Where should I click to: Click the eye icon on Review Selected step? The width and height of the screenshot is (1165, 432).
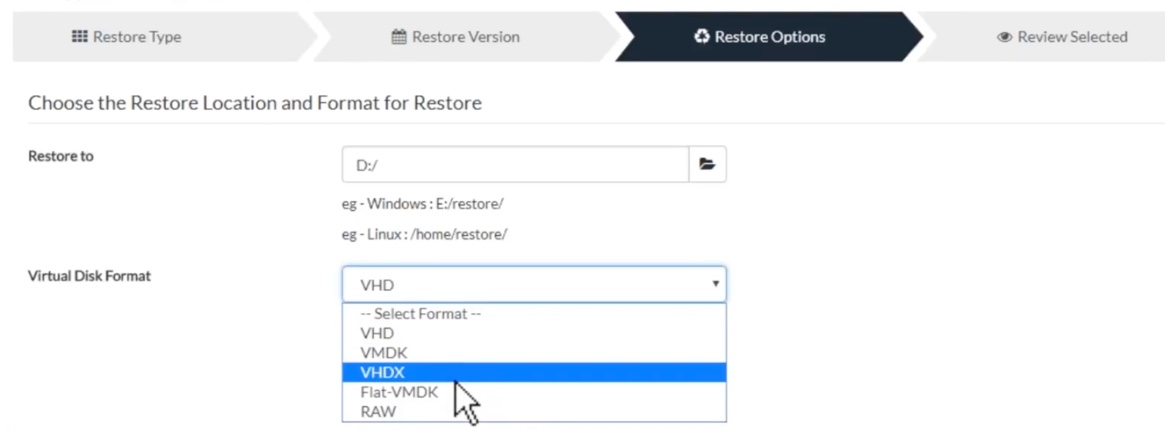click(1004, 38)
